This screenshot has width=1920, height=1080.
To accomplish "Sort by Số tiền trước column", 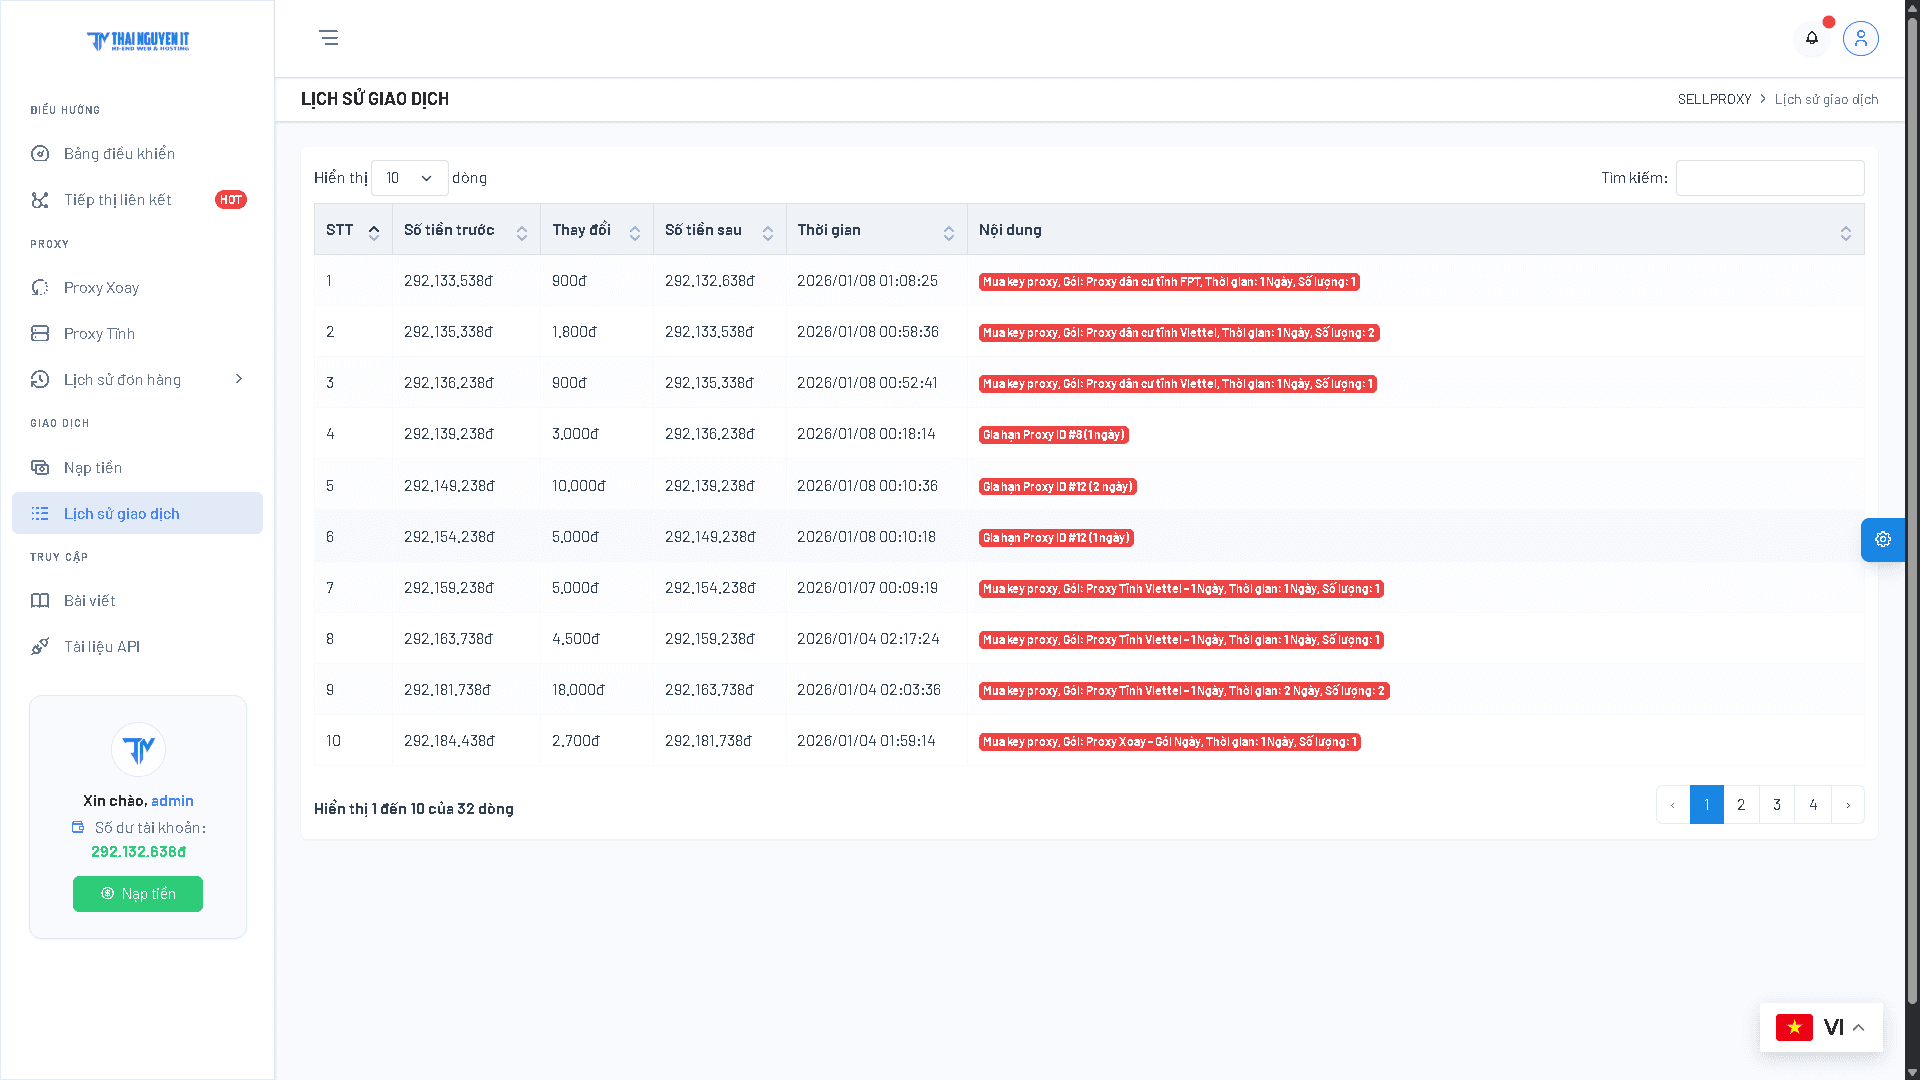I will coord(522,232).
